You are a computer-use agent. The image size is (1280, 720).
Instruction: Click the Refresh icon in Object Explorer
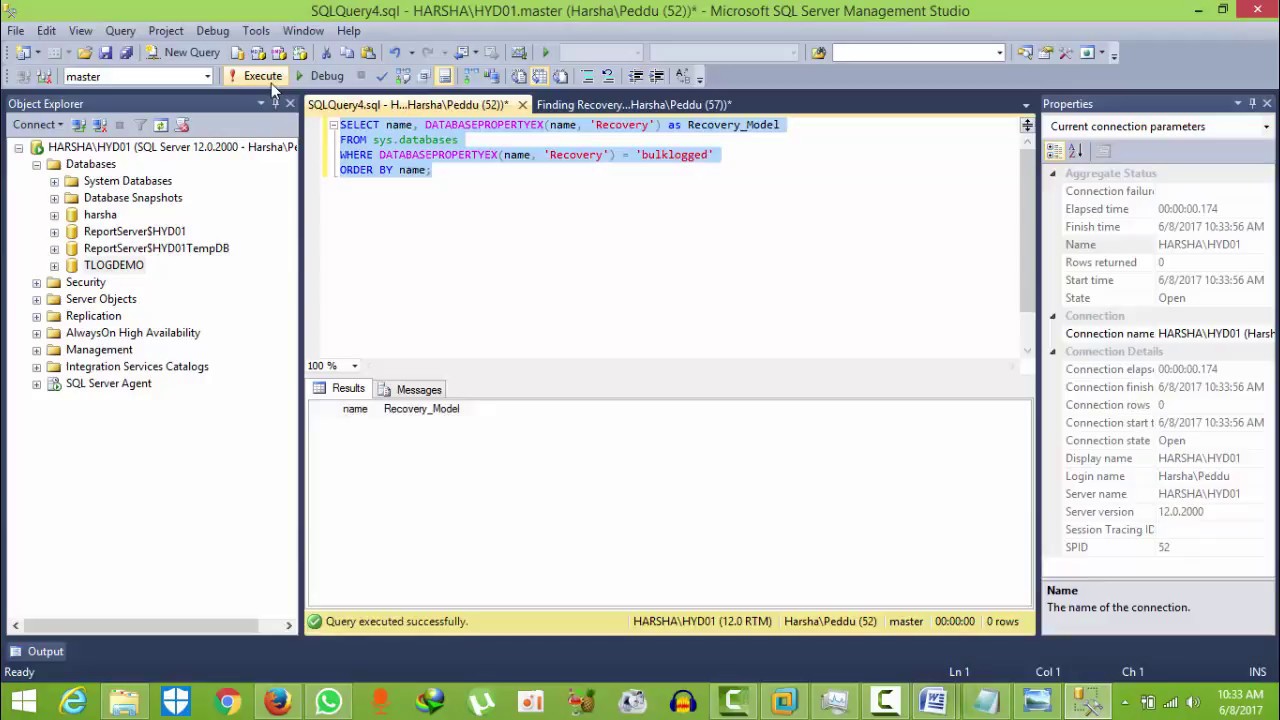(x=160, y=125)
